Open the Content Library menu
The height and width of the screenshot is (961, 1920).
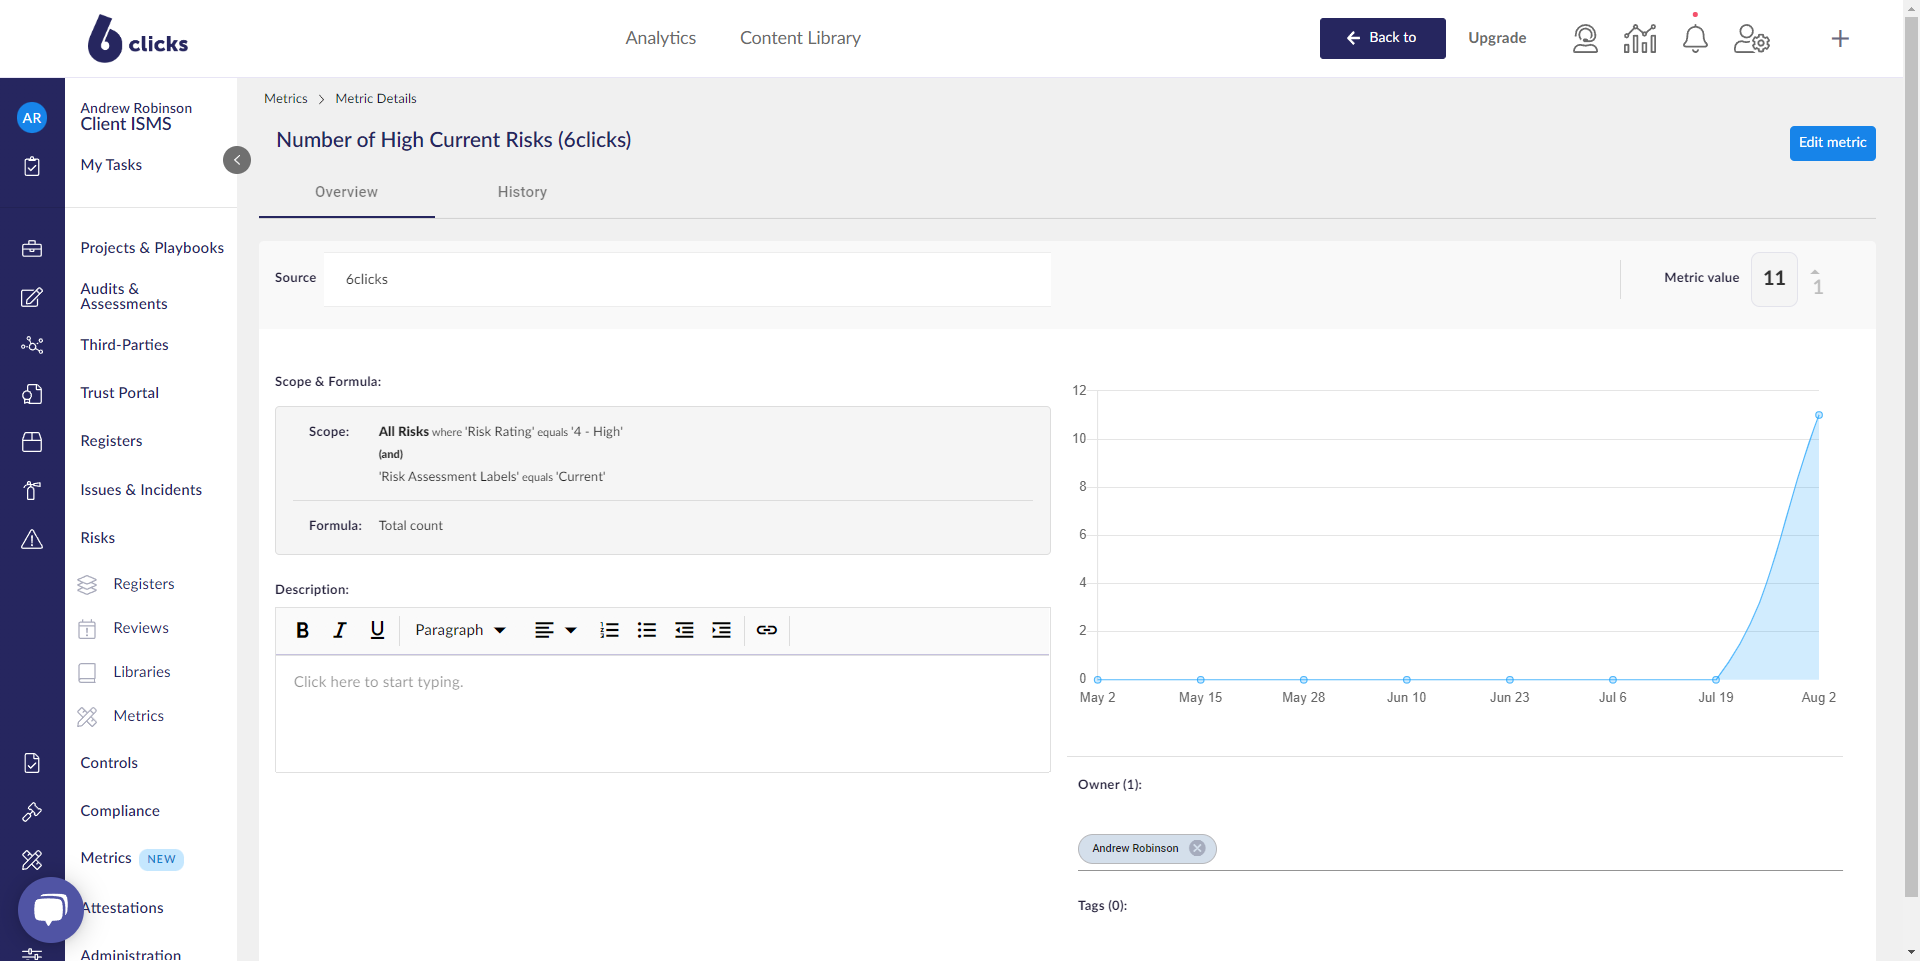pyautogui.click(x=800, y=38)
